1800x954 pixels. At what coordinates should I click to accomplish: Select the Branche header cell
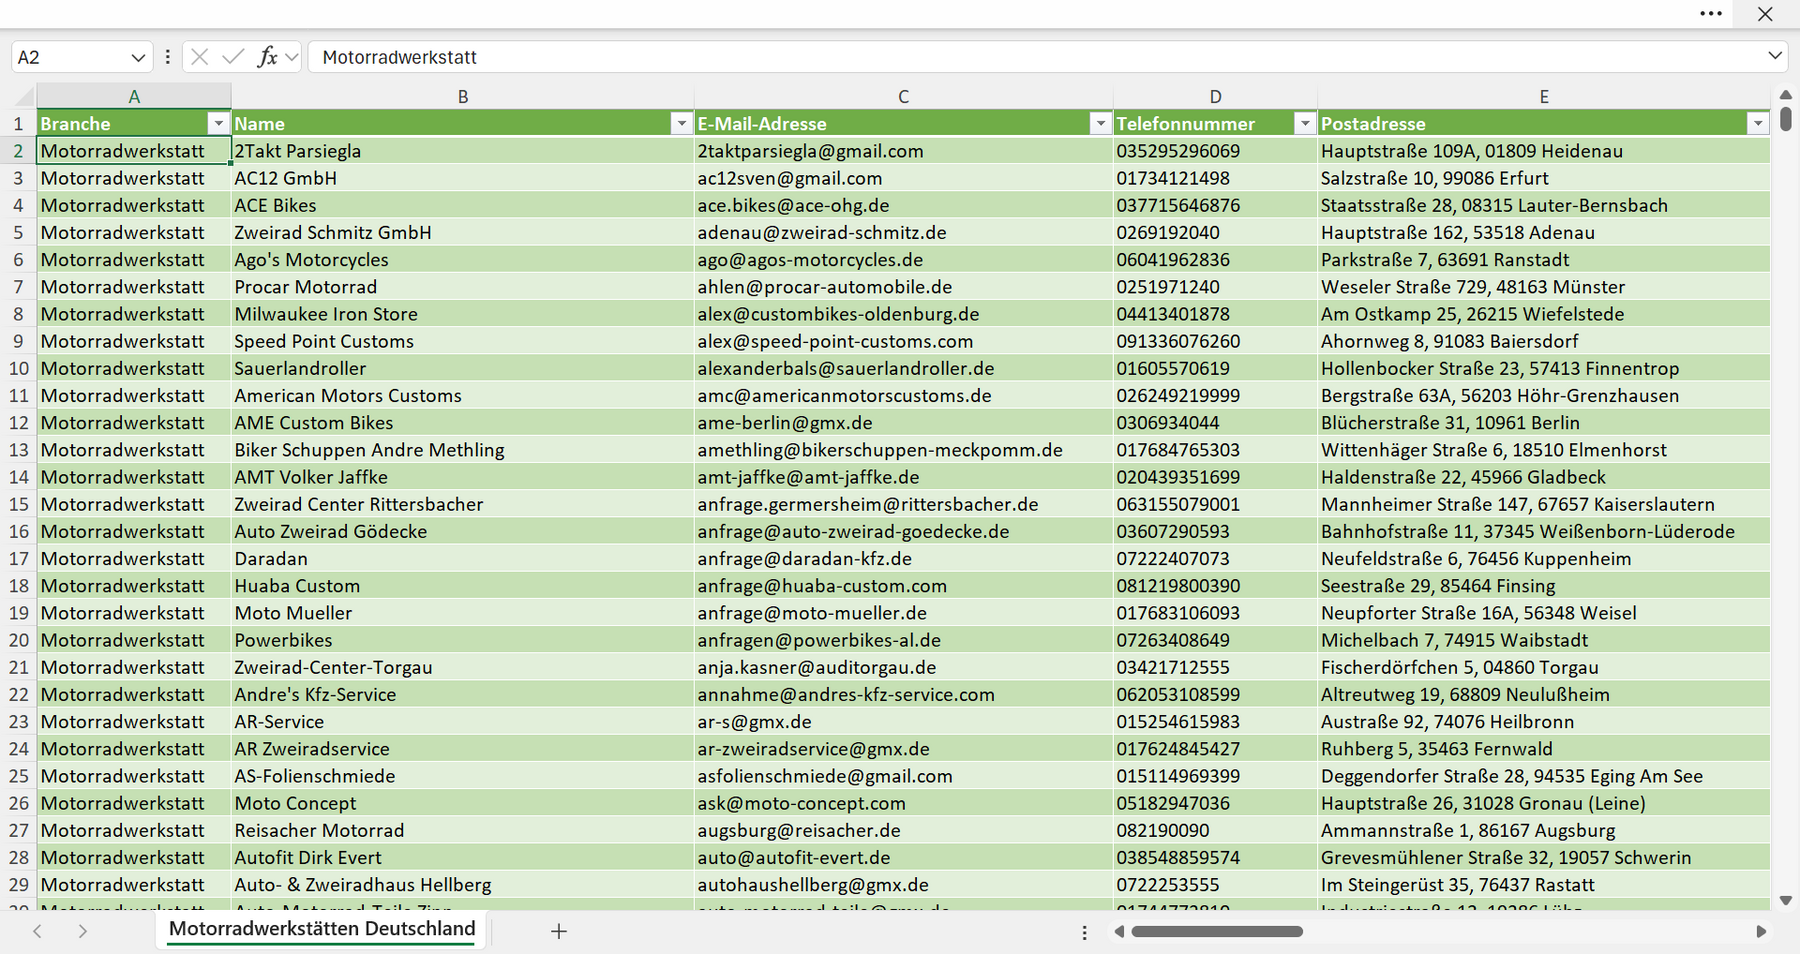[134, 123]
